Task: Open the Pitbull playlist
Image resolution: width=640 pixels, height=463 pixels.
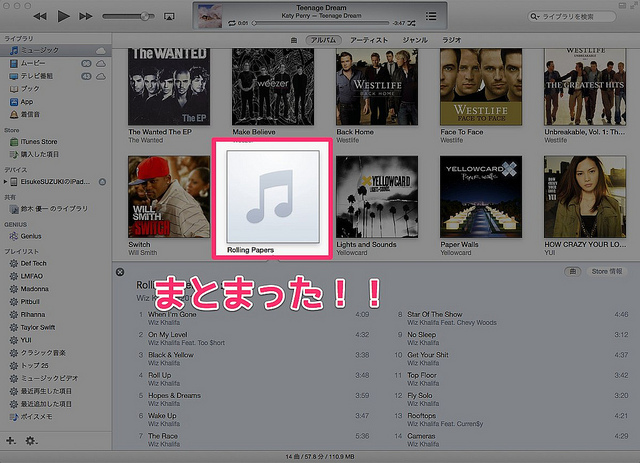Action: (56, 302)
